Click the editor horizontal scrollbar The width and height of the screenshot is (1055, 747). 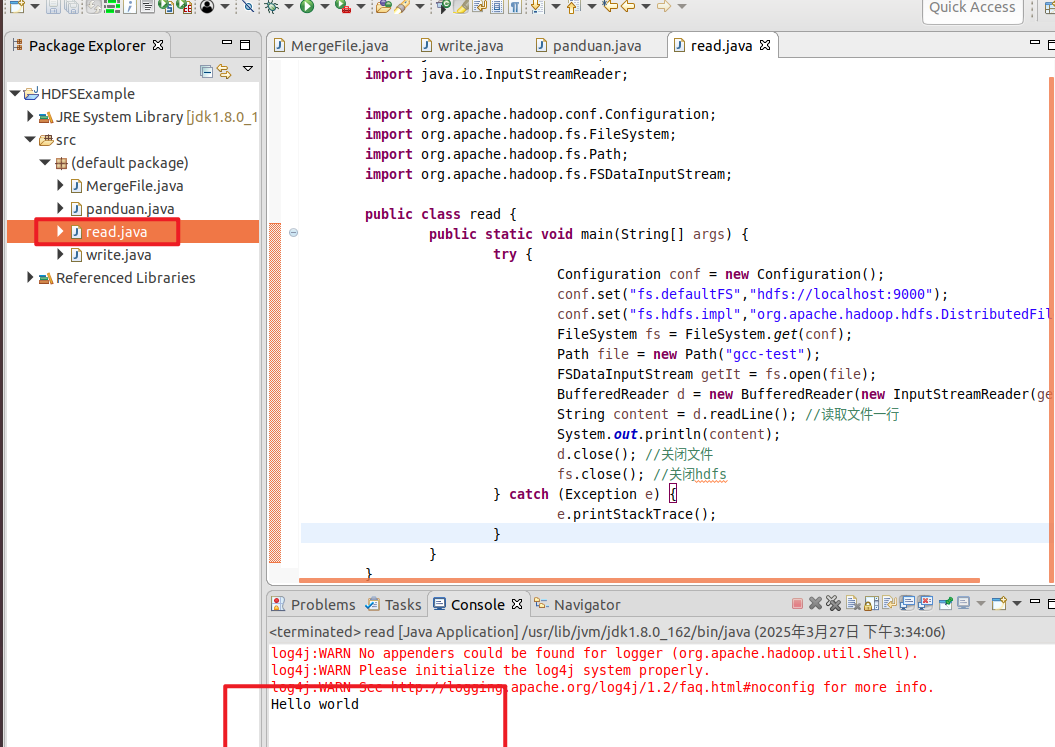(640, 579)
